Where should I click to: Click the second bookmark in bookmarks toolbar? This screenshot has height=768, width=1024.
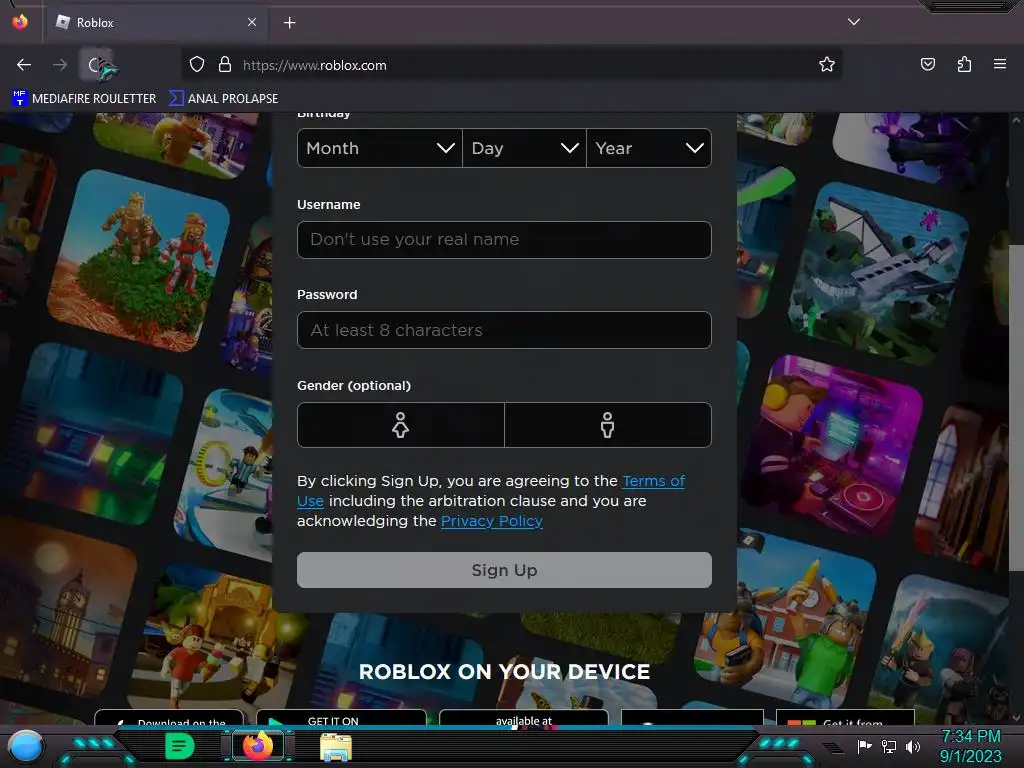coord(223,99)
